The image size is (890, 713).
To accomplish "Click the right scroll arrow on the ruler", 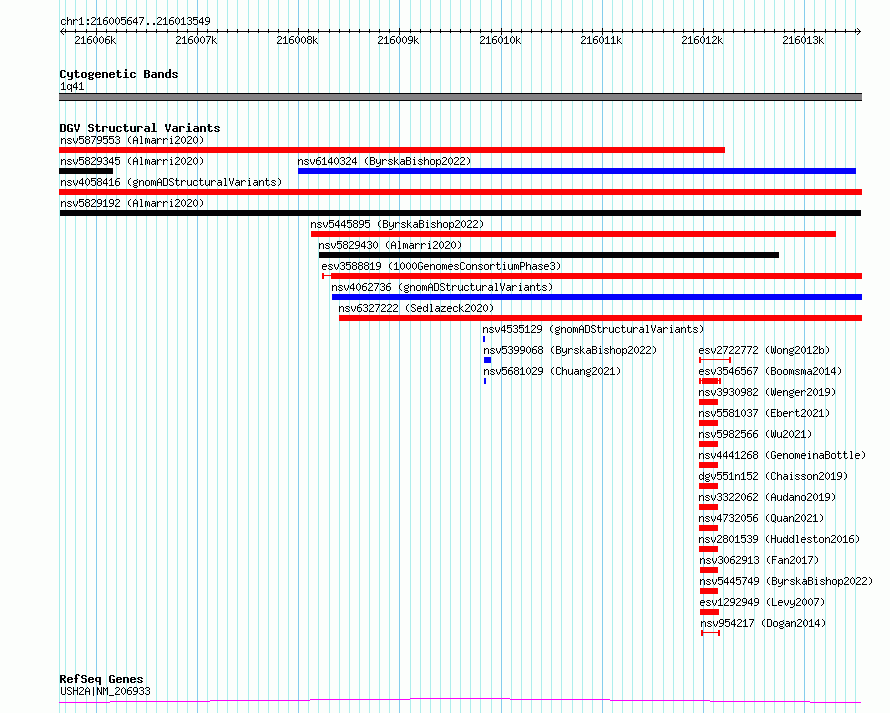I will [859, 31].
